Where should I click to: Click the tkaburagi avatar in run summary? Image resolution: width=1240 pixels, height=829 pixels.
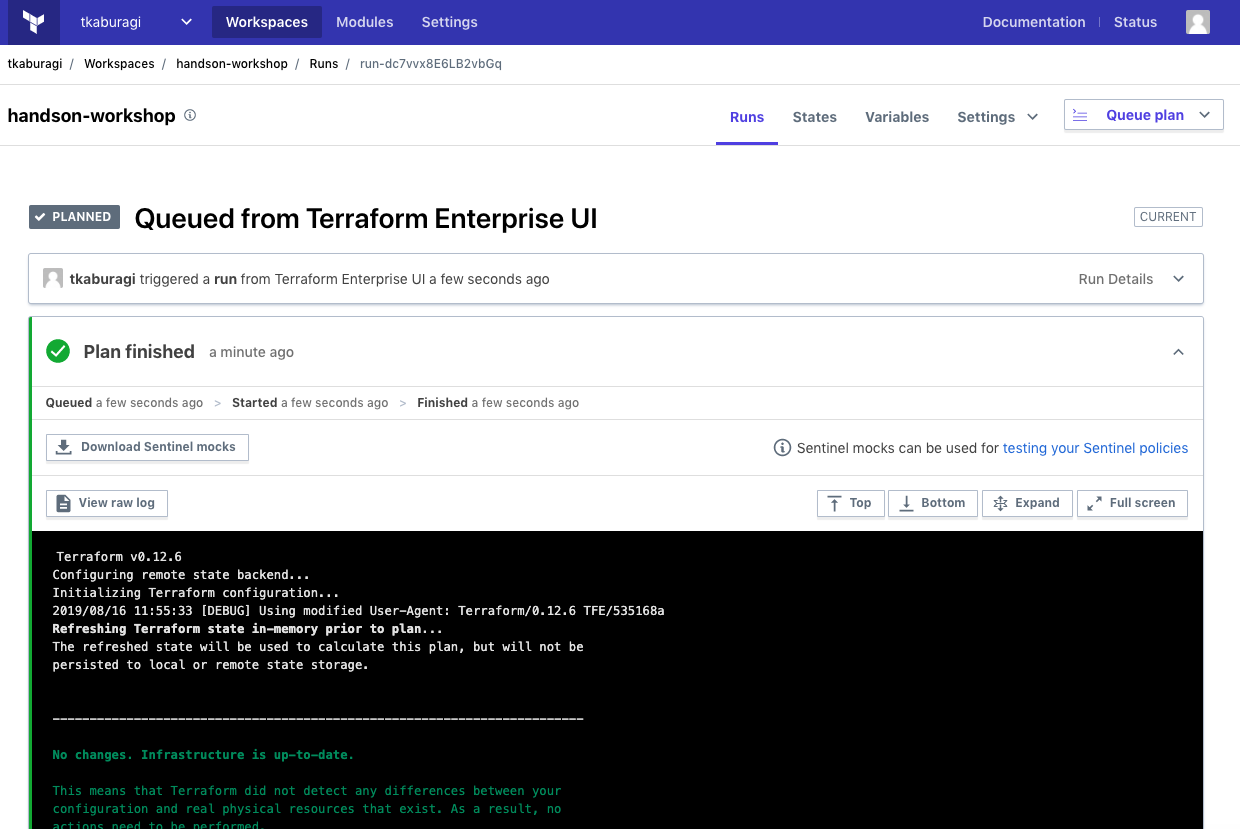point(53,279)
